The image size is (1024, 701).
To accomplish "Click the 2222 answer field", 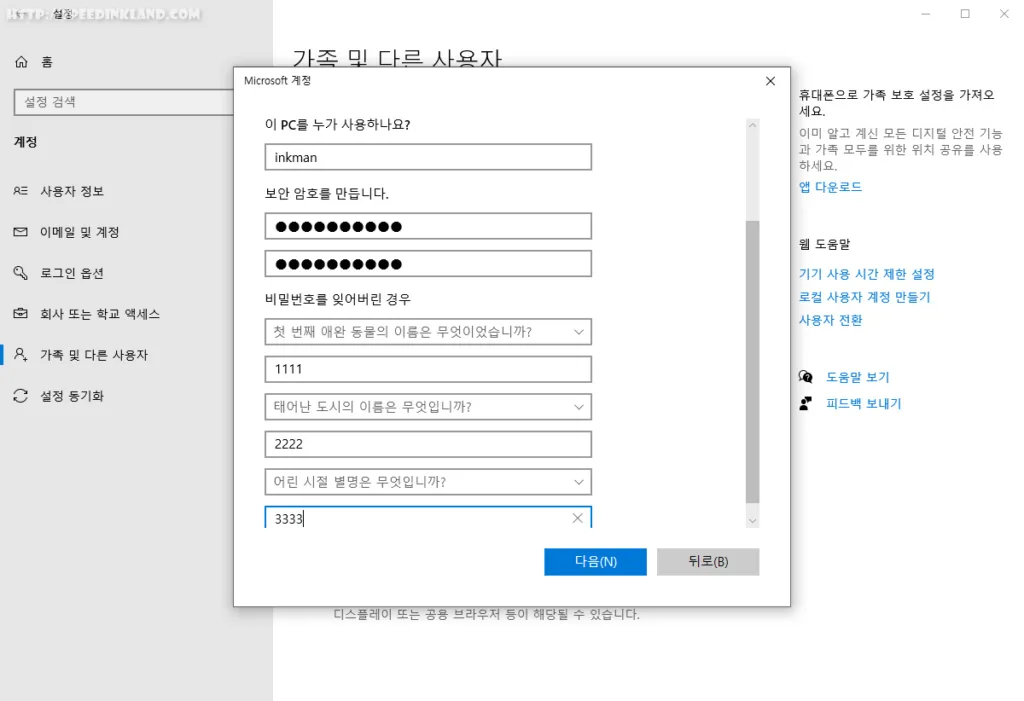I will coord(428,444).
